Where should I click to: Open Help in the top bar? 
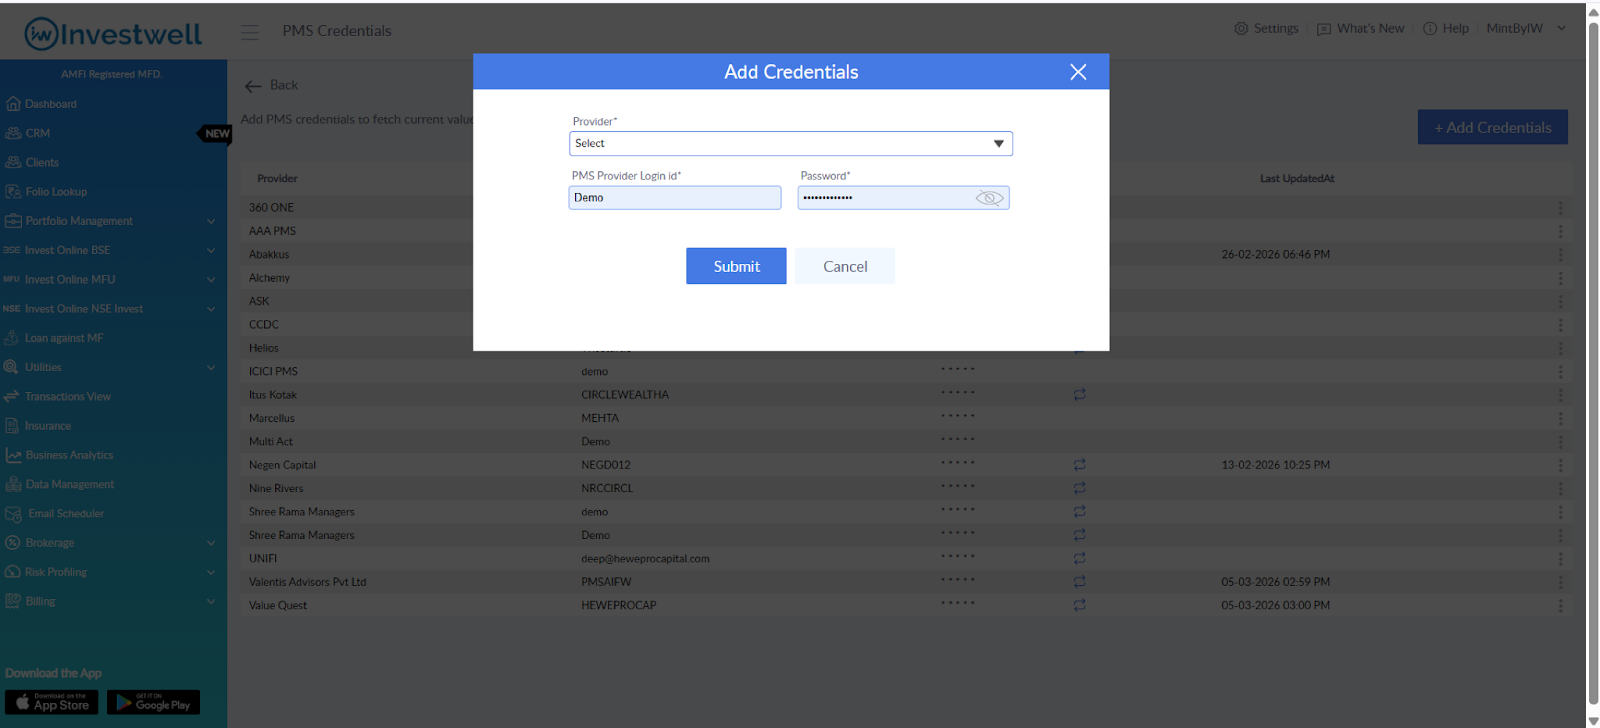1446,29
